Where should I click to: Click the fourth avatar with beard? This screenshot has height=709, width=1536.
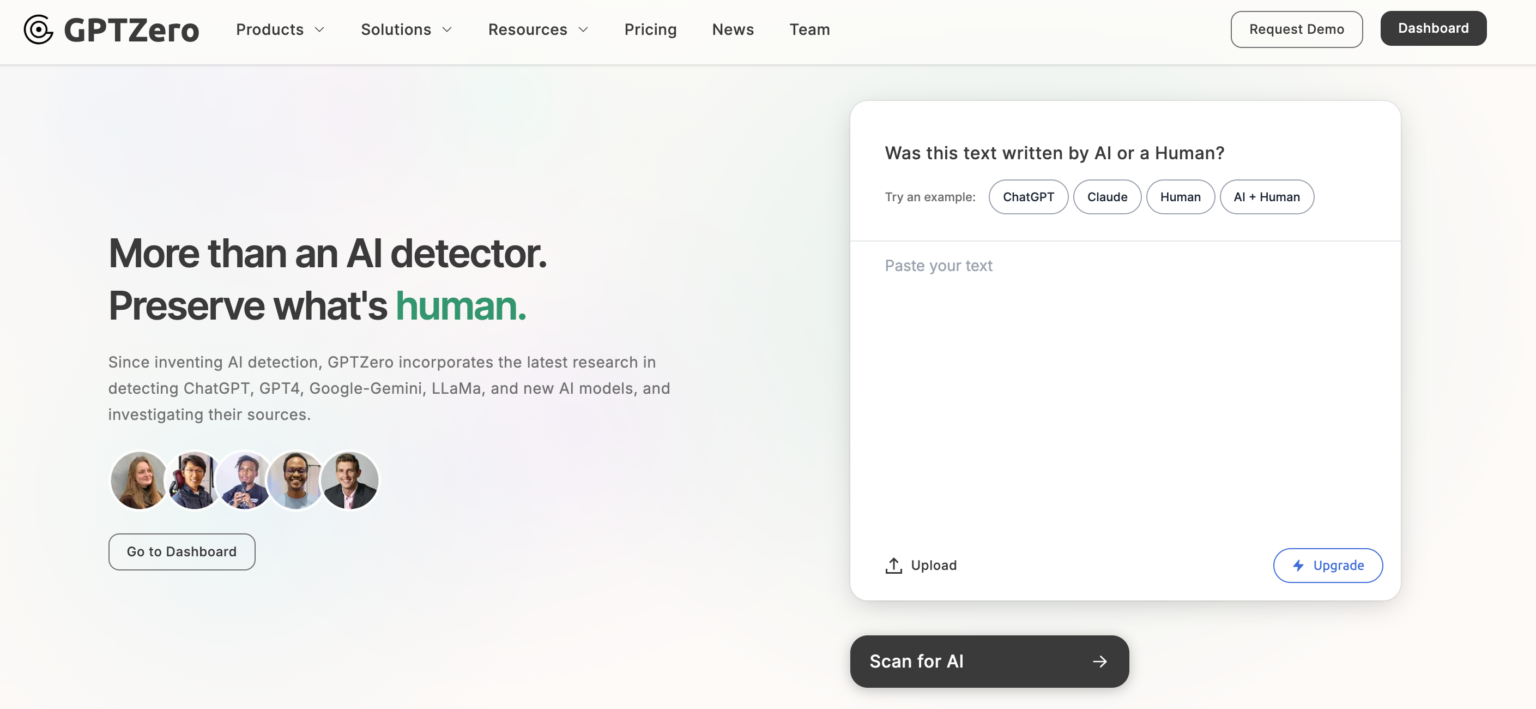296,481
